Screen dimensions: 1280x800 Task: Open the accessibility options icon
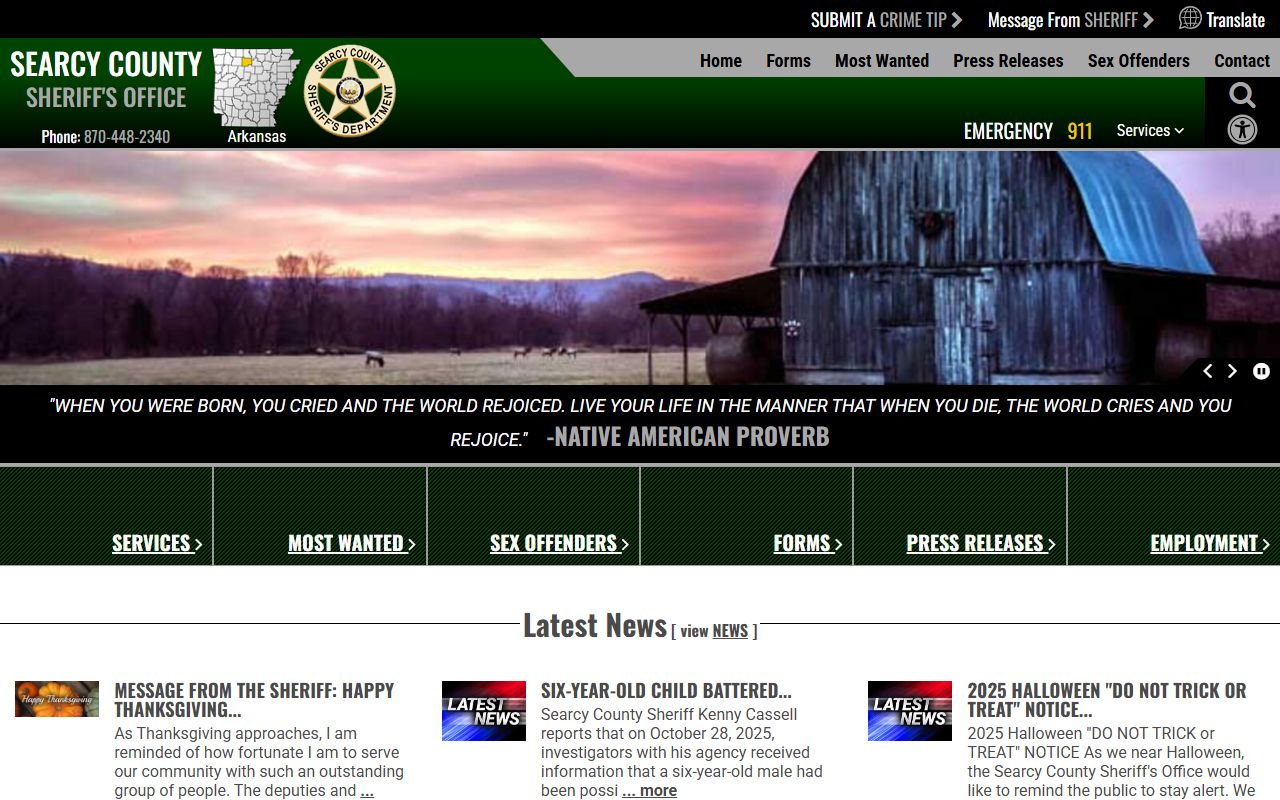(x=1242, y=130)
